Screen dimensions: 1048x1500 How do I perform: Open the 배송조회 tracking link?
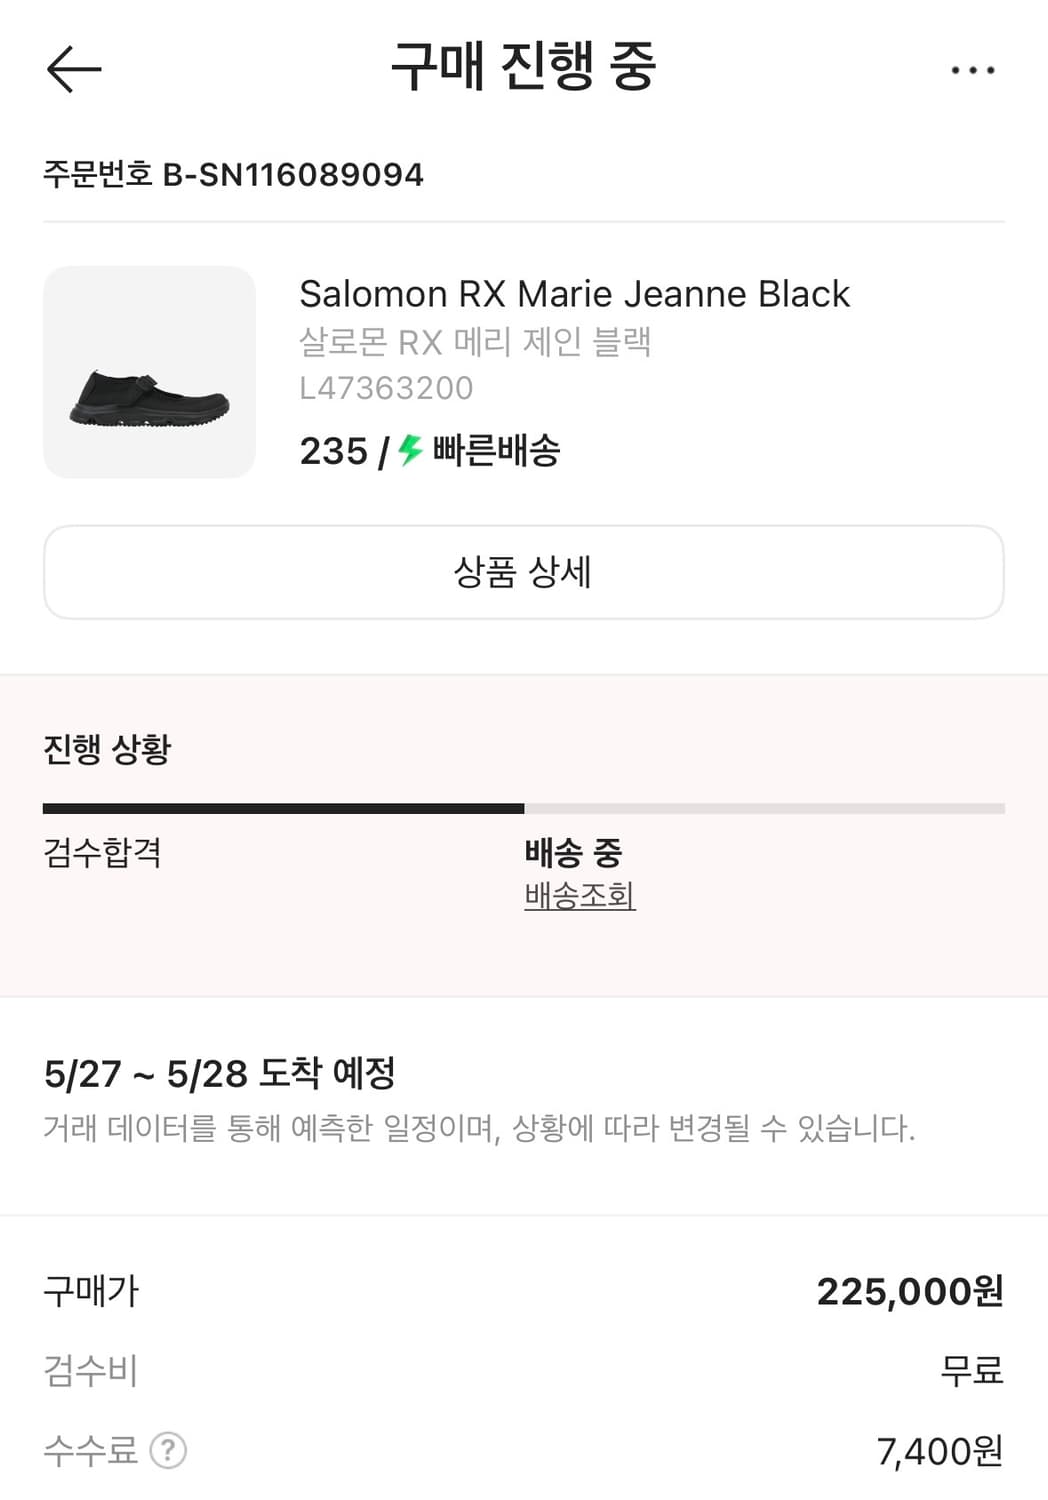[x=580, y=895]
